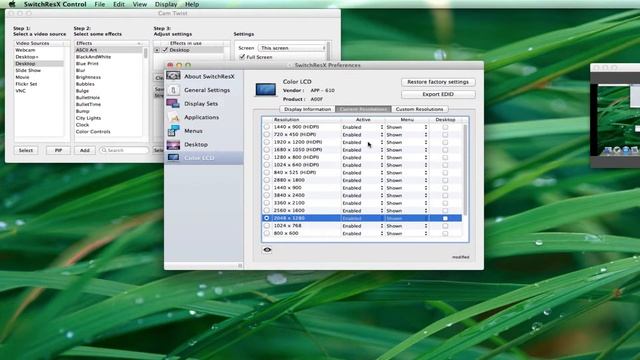Image resolution: width=640 pixels, height=360 pixels.
Task: Select the ASCII Art effect
Action: [86, 50]
